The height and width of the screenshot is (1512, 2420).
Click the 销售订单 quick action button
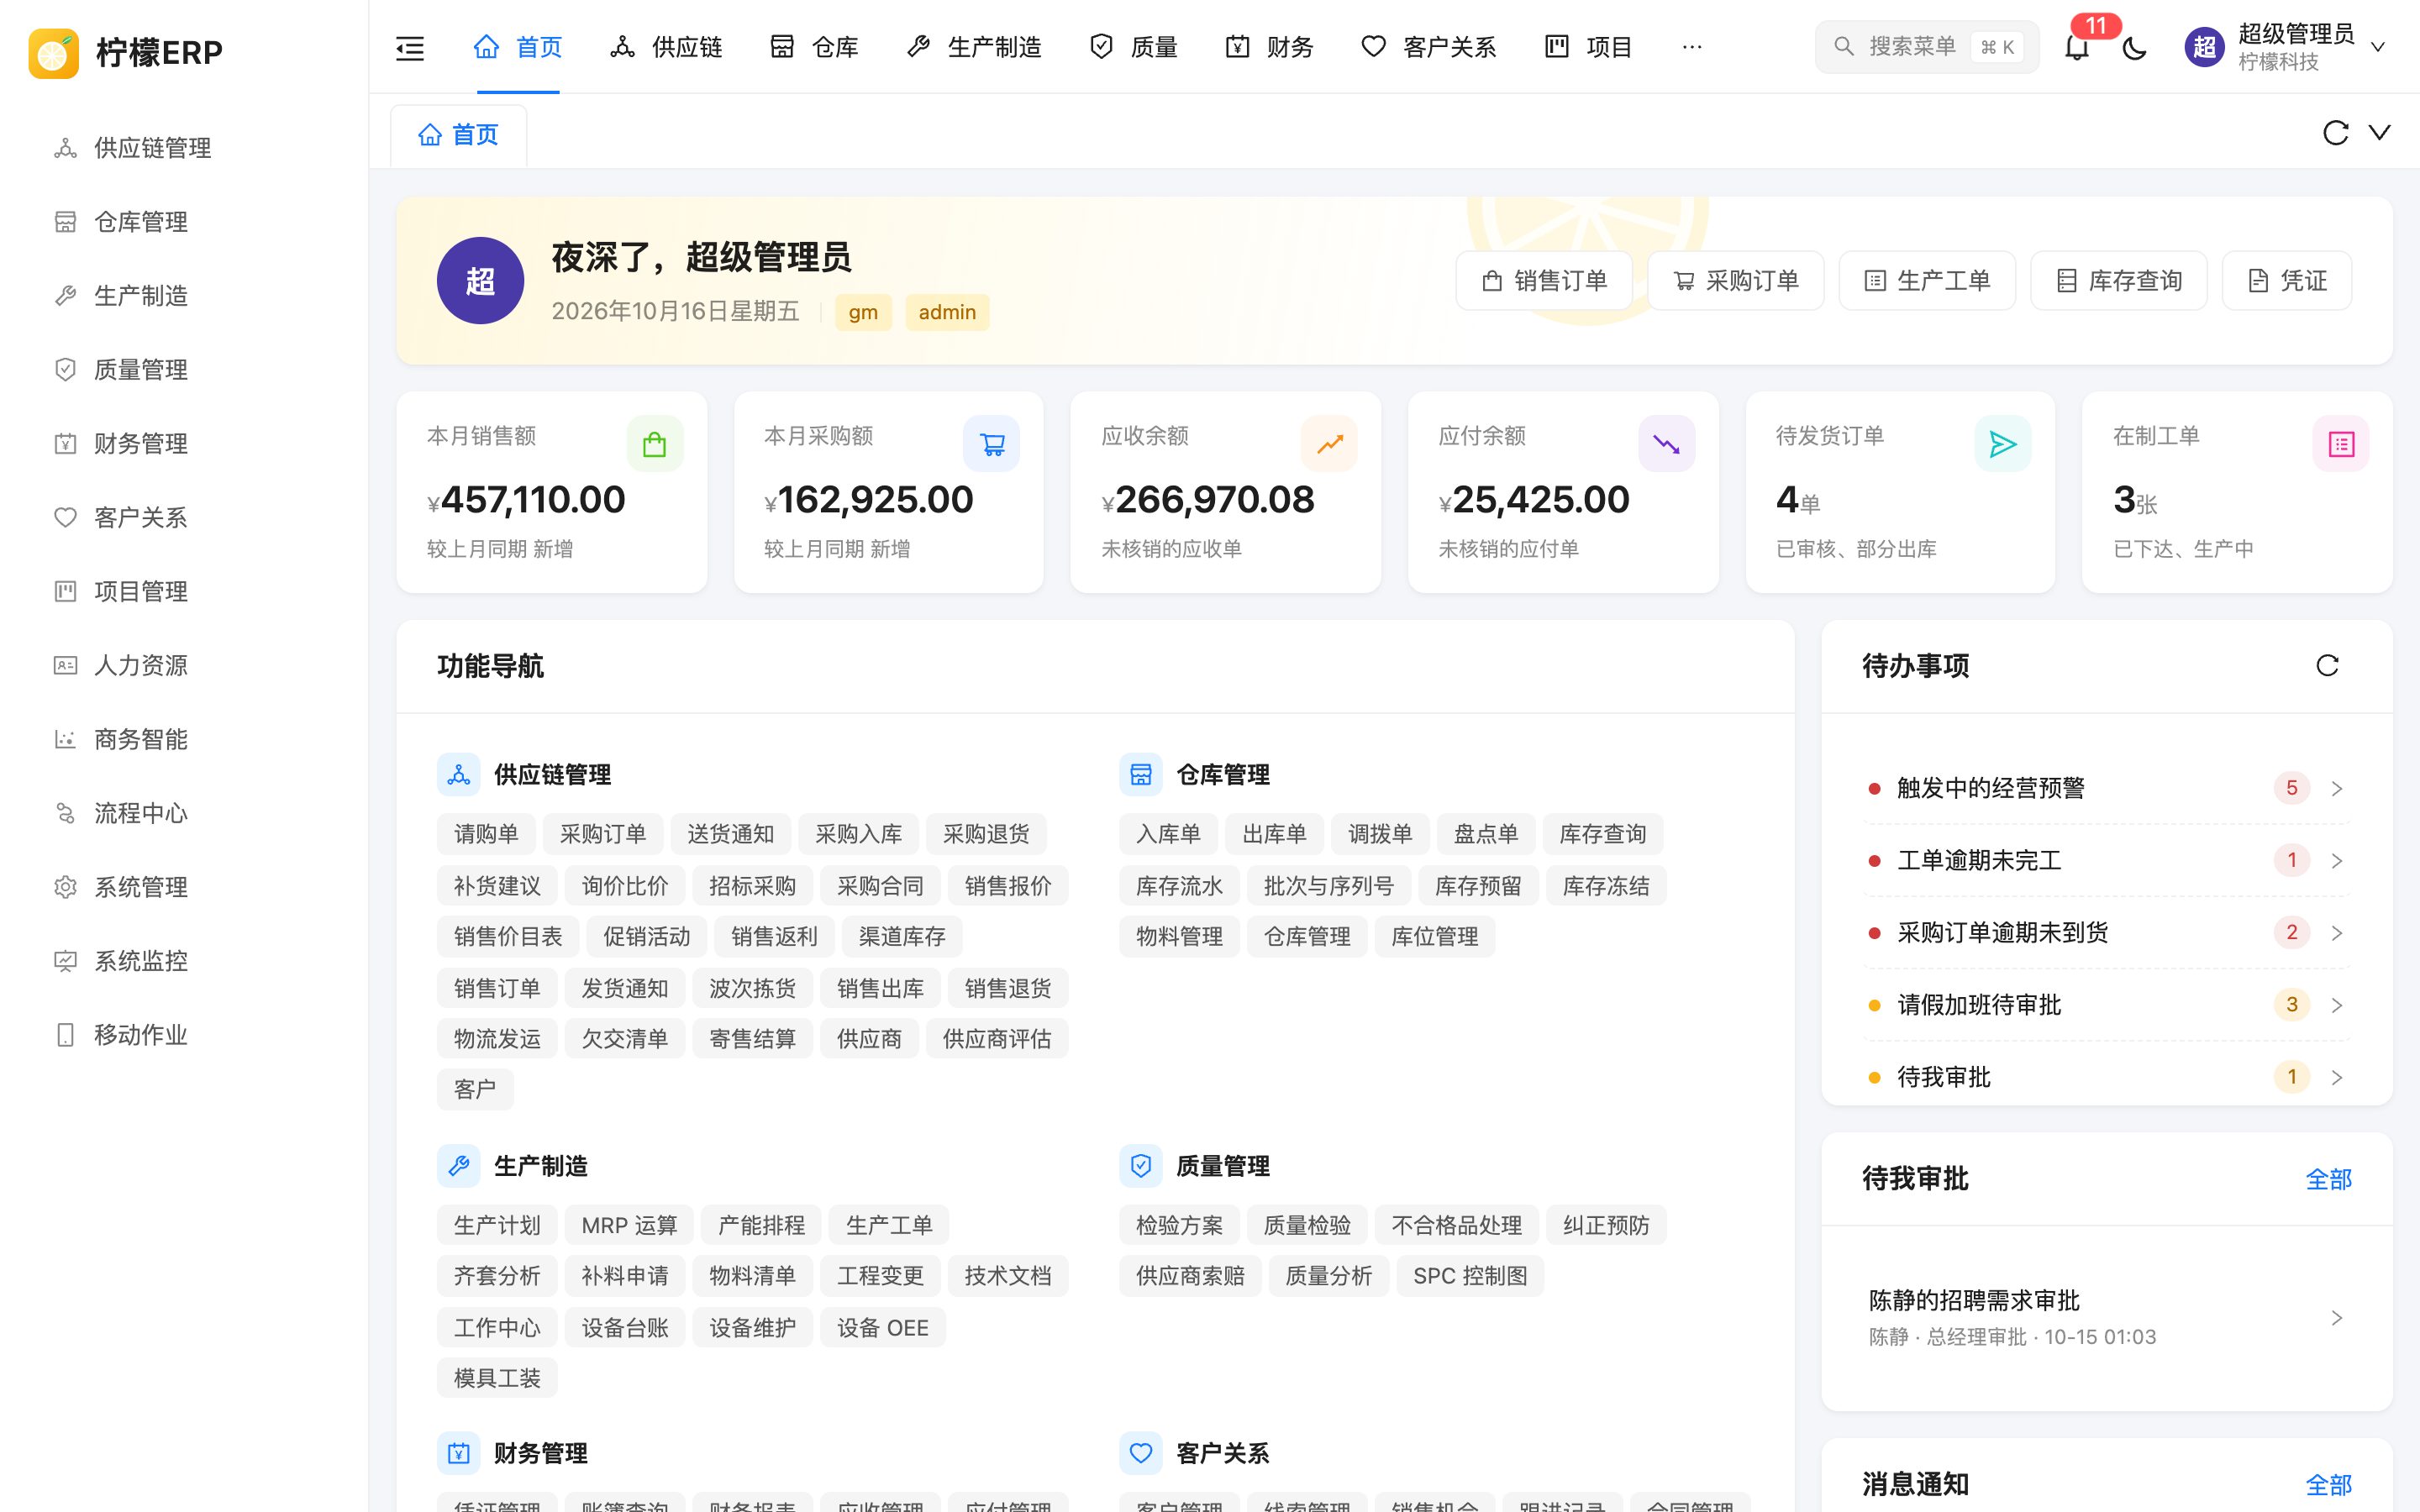1544,281
